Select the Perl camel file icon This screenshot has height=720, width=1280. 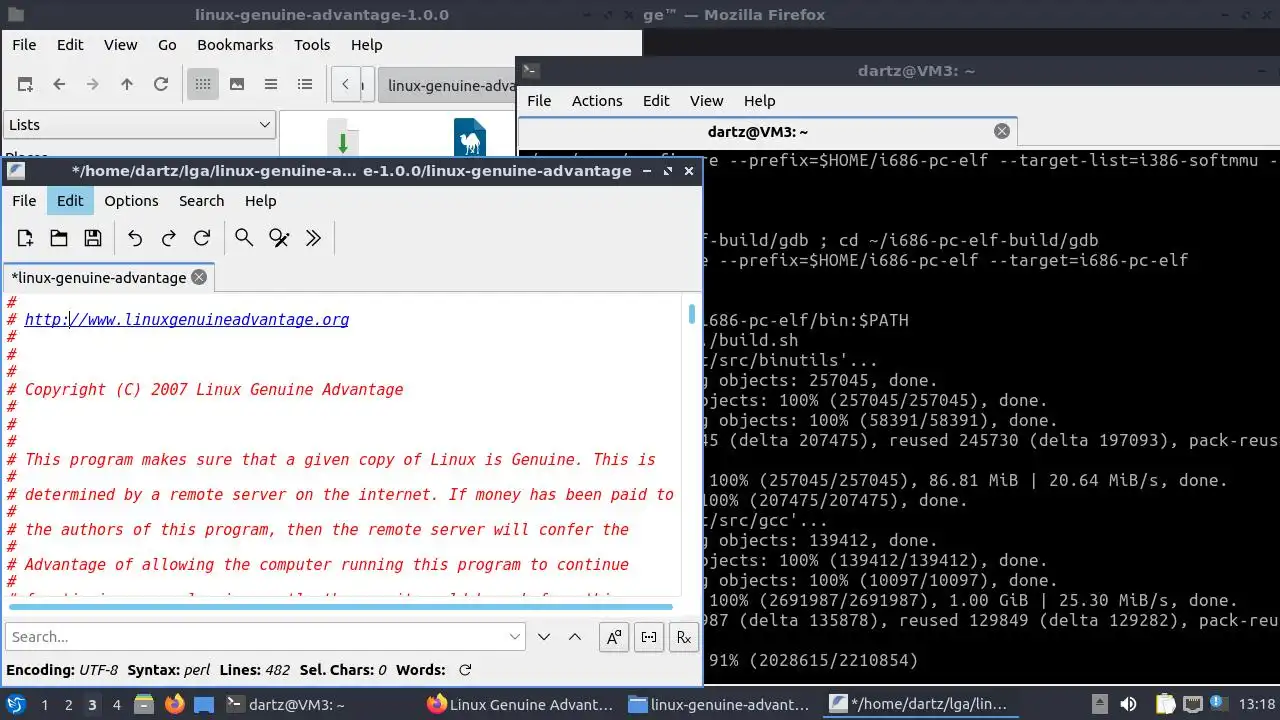[x=470, y=137]
